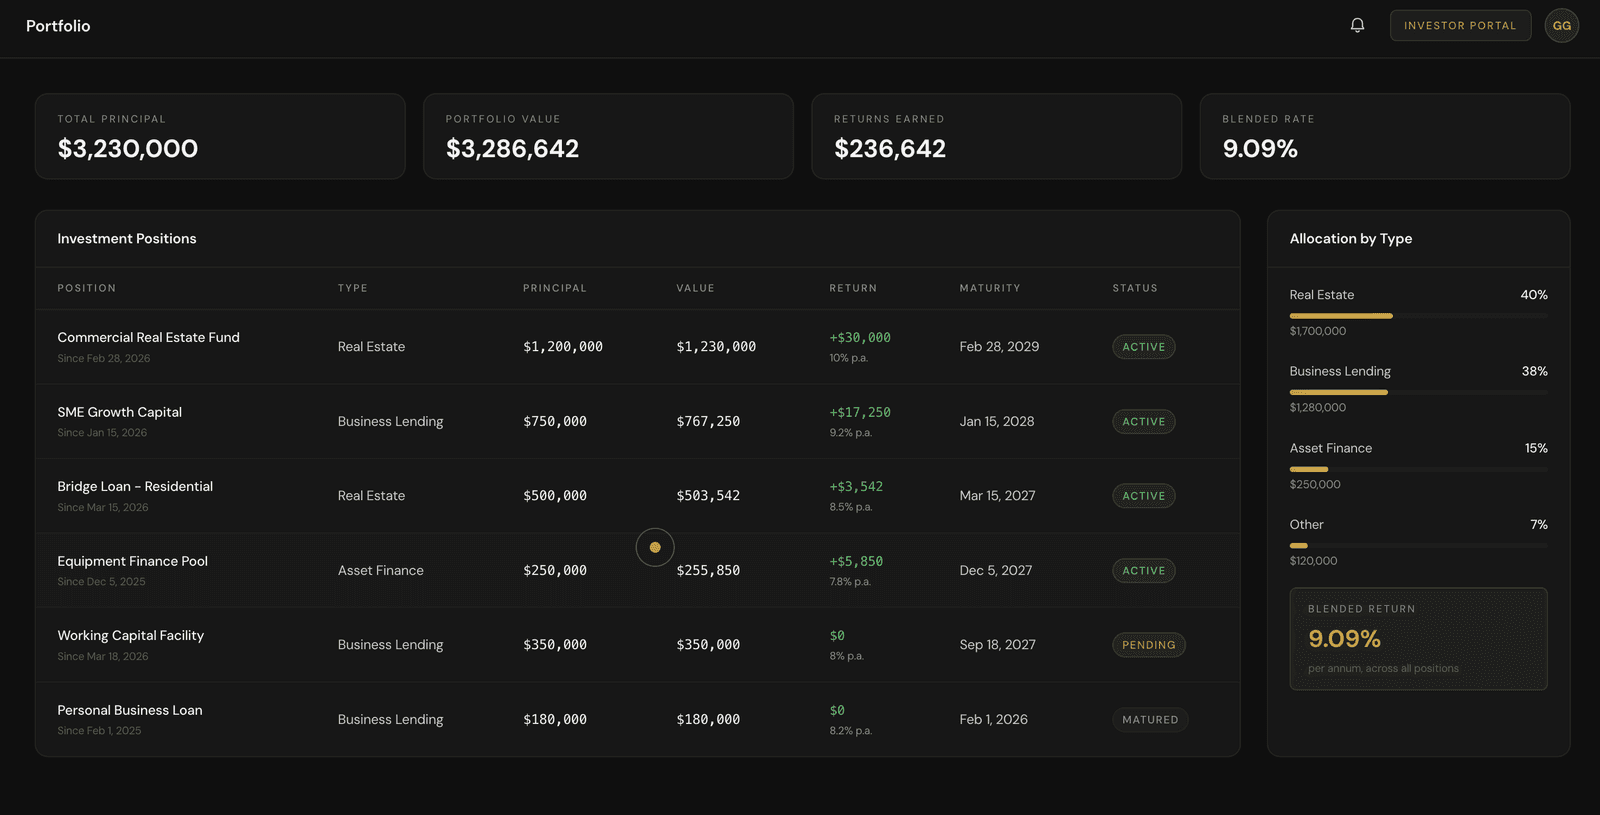Click the MATURED status badge
Screen dimensions: 1600x815
click(1150, 720)
